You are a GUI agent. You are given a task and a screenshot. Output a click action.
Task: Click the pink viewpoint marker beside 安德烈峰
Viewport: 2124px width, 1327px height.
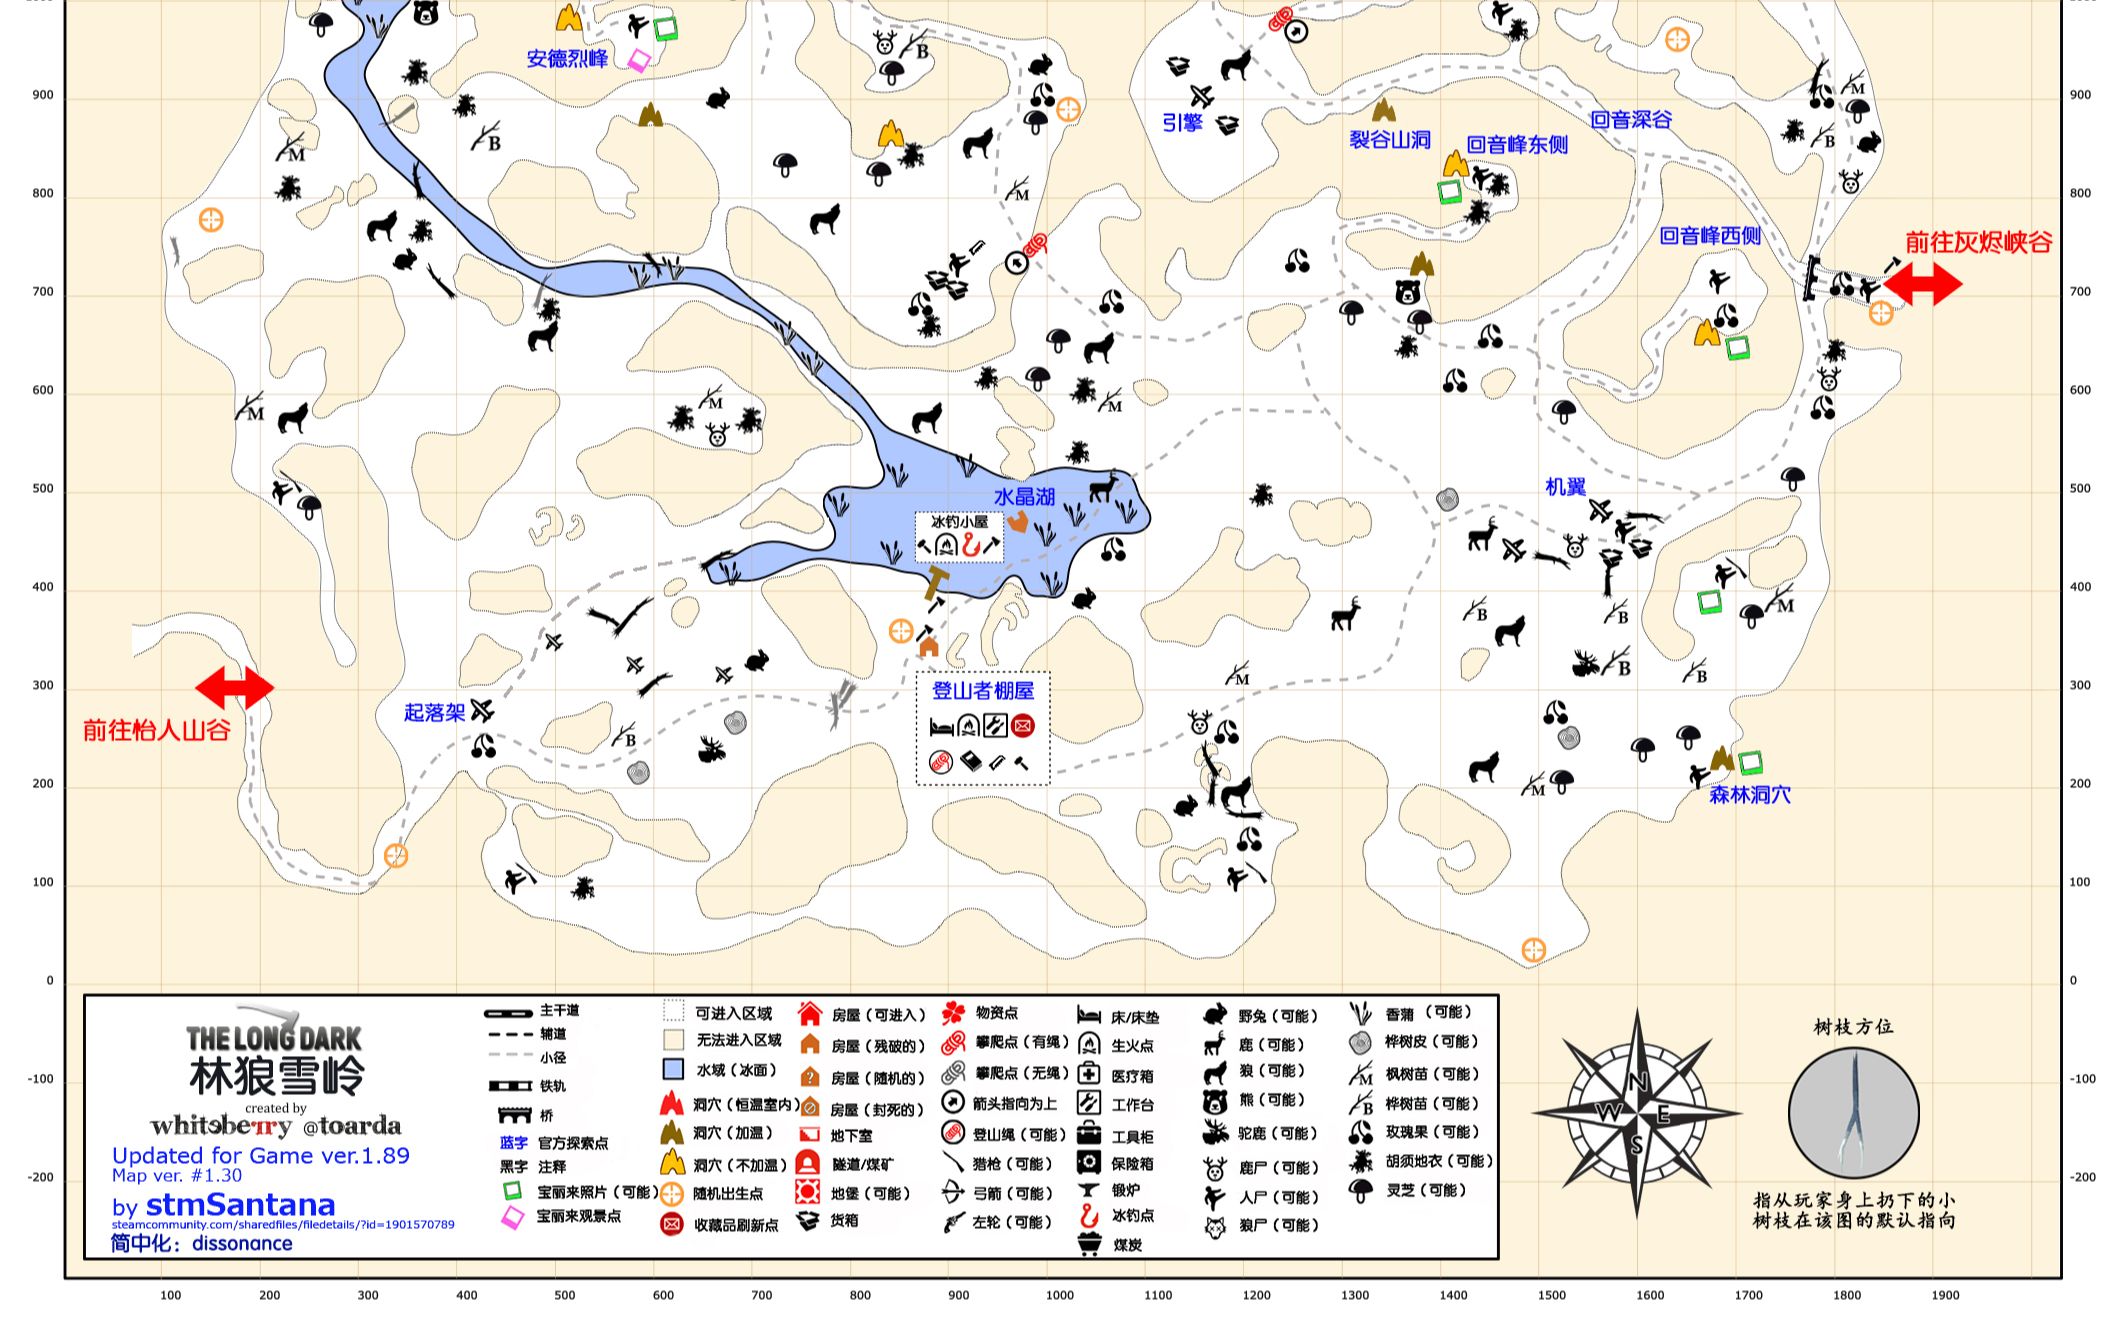pos(639,60)
